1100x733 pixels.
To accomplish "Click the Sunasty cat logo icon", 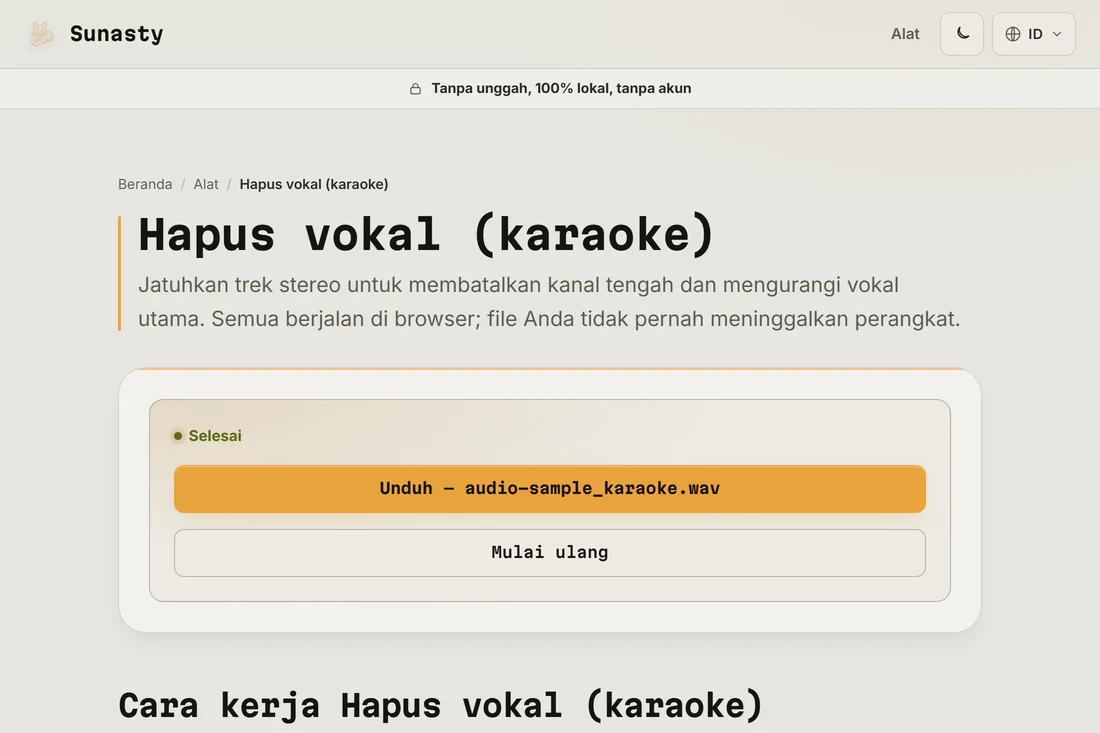I will click(41, 34).
